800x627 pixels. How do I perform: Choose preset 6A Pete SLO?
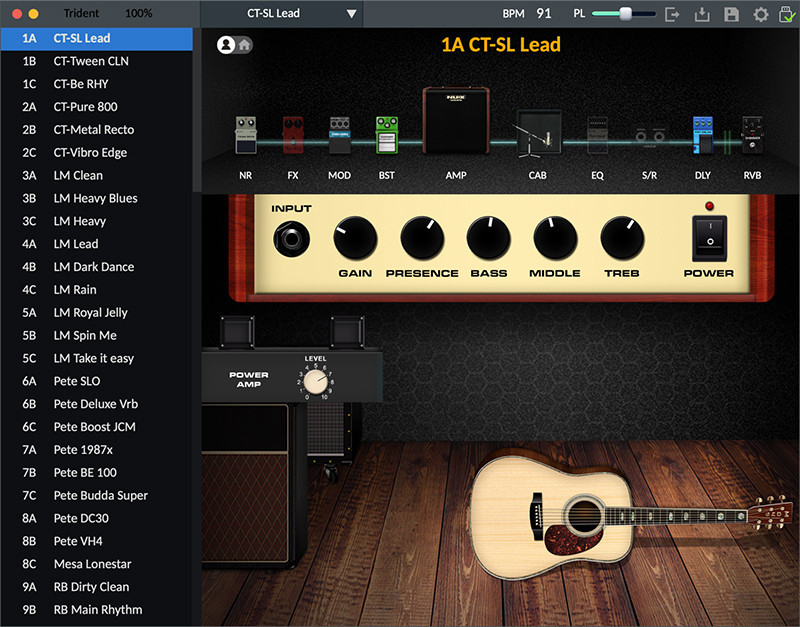click(x=77, y=381)
